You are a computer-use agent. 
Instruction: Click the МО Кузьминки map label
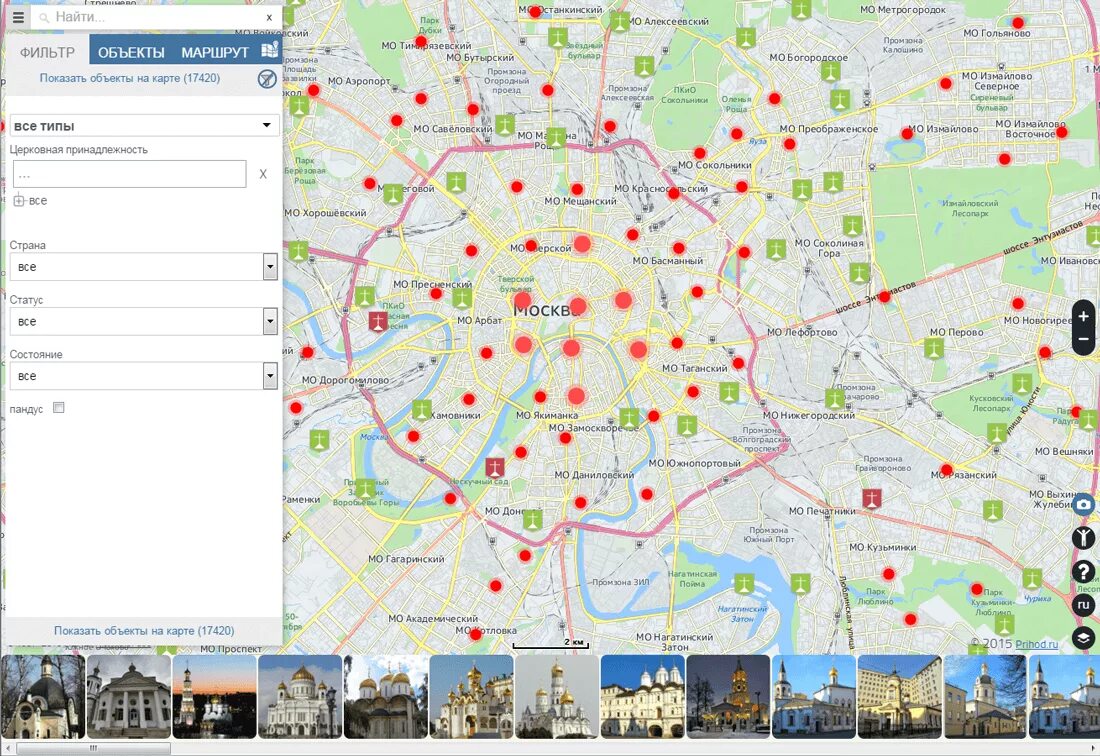coord(883,547)
